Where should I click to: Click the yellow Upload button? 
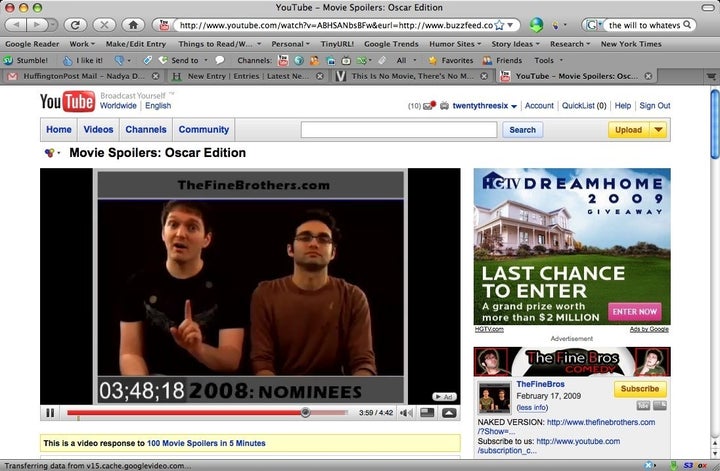point(629,130)
